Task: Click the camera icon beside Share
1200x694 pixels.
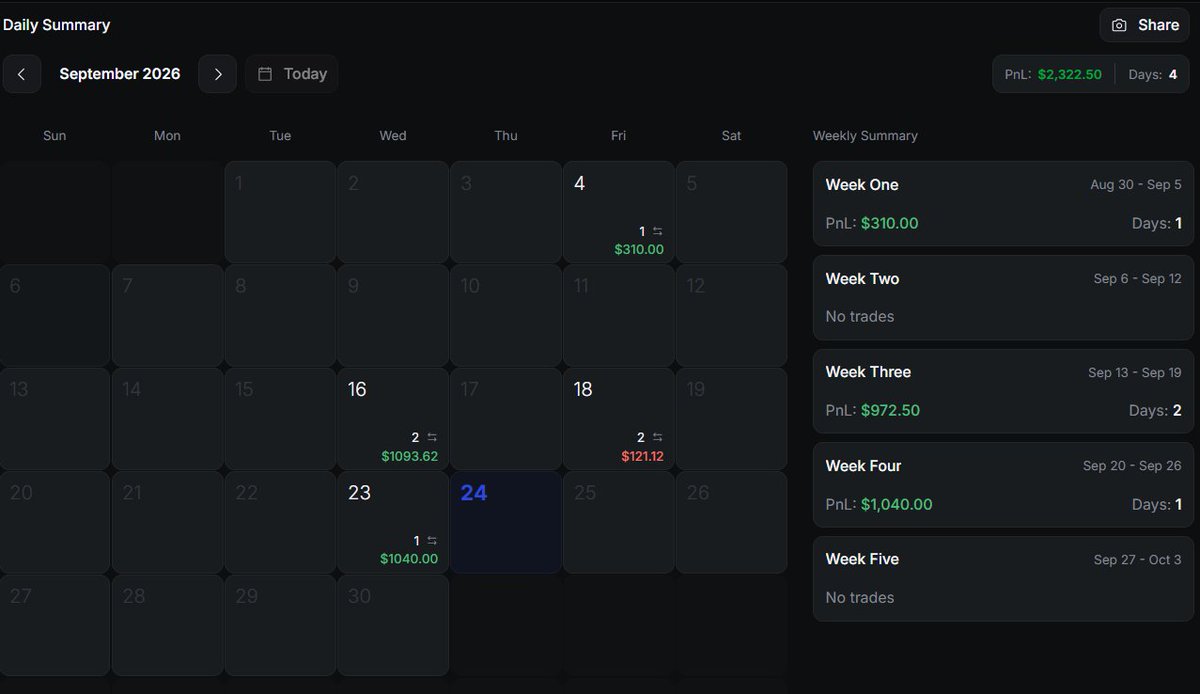Action: (1119, 25)
